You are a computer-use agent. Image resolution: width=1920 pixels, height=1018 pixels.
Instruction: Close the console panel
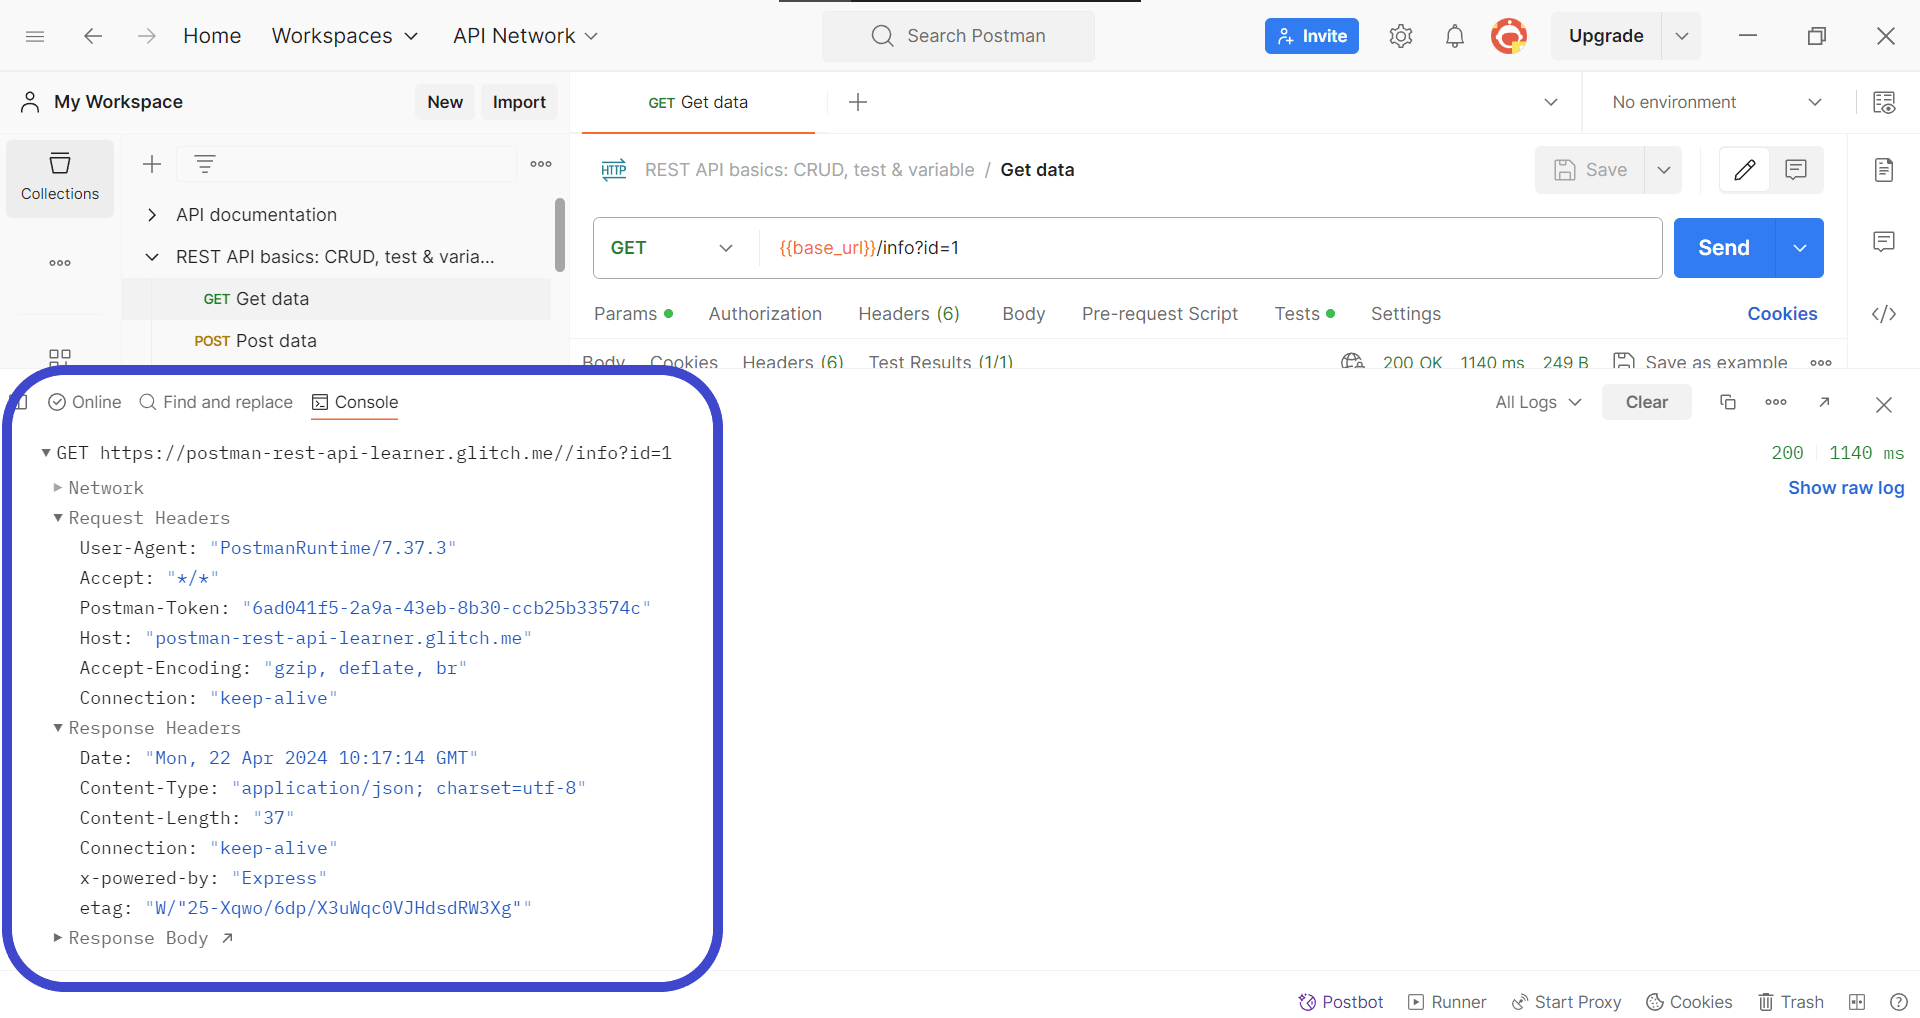click(x=1884, y=404)
